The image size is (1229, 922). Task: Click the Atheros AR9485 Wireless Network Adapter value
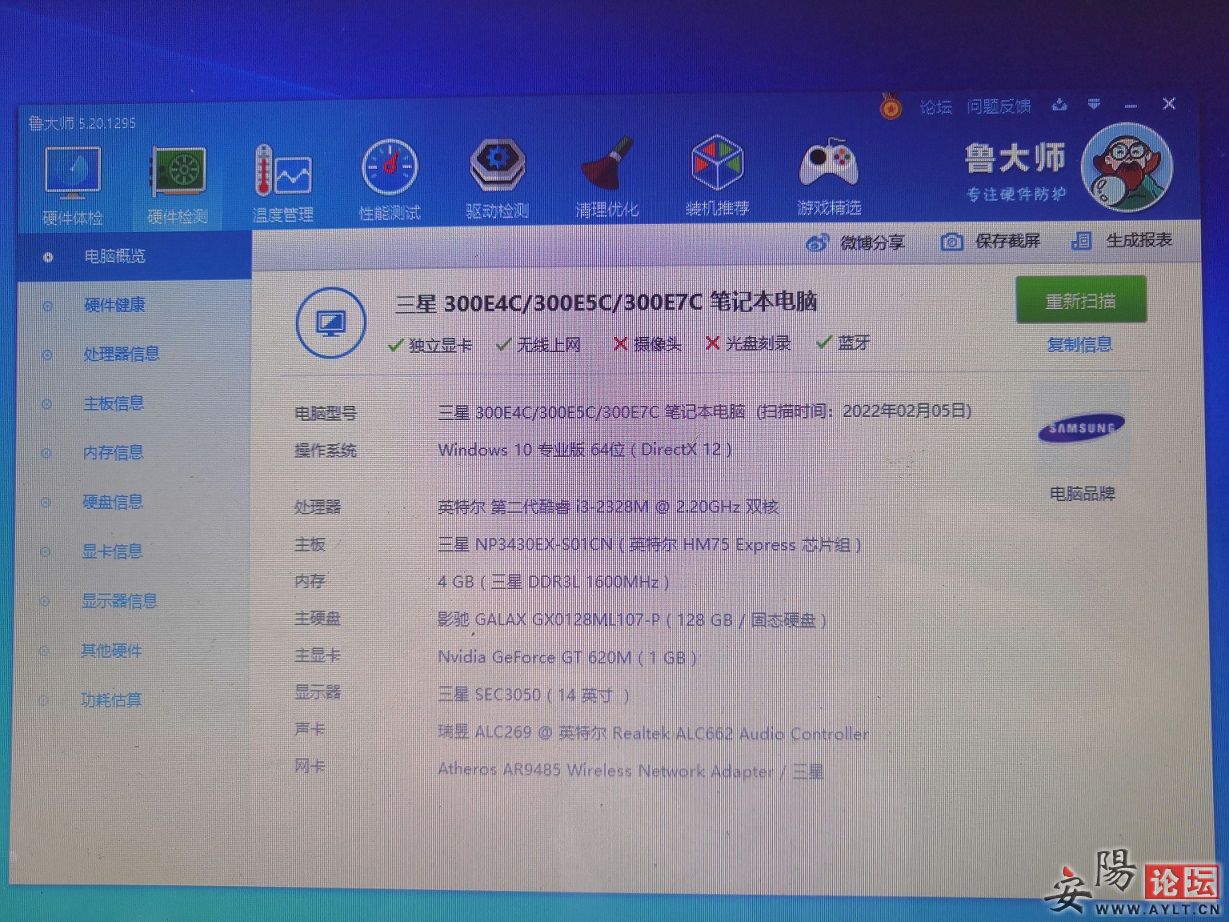[x=631, y=771]
